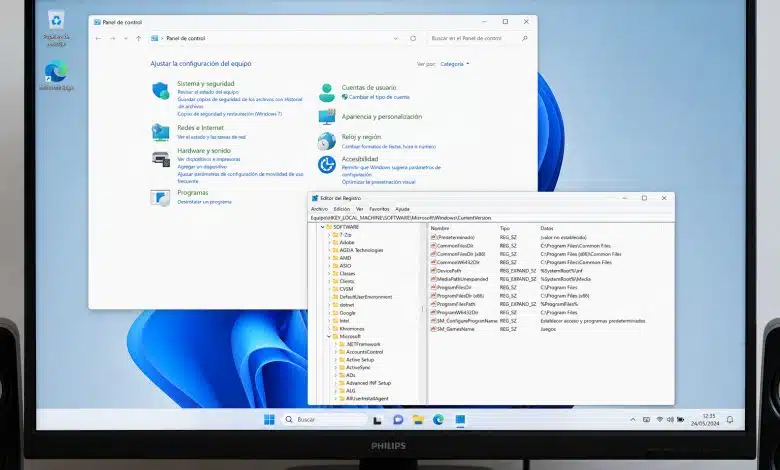Expand the Active Setup registry key
This screenshot has width=780, height=470.
[x=336, y=360]
